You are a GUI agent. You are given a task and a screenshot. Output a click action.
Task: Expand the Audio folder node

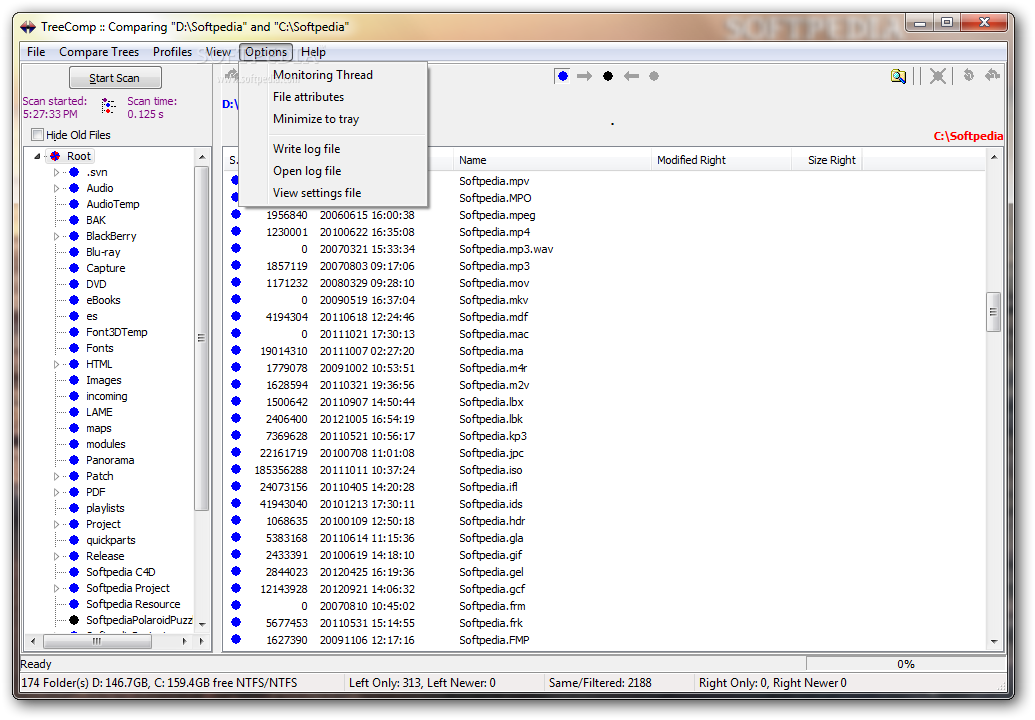(x=56, y=188)
